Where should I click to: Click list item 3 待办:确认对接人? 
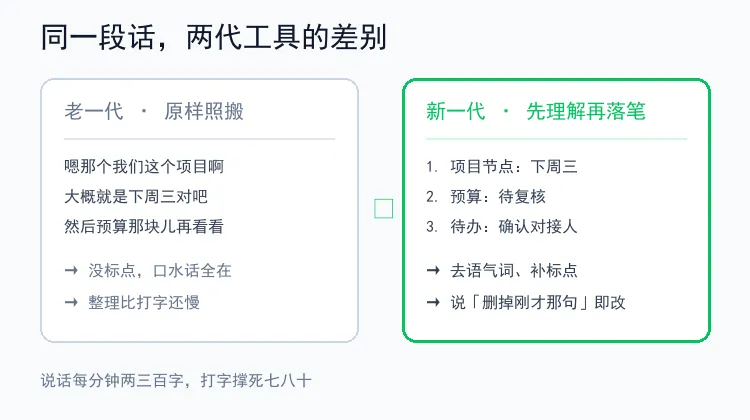tap(502, 227)
